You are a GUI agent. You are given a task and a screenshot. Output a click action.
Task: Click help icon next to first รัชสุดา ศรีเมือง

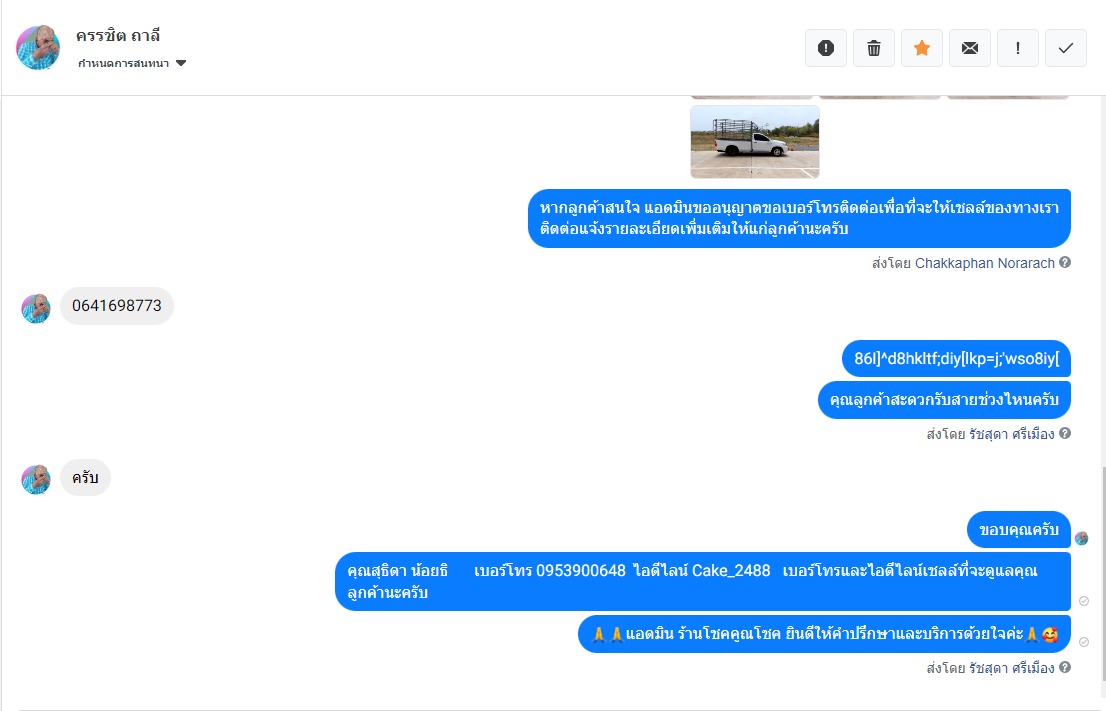(1065, 433)
